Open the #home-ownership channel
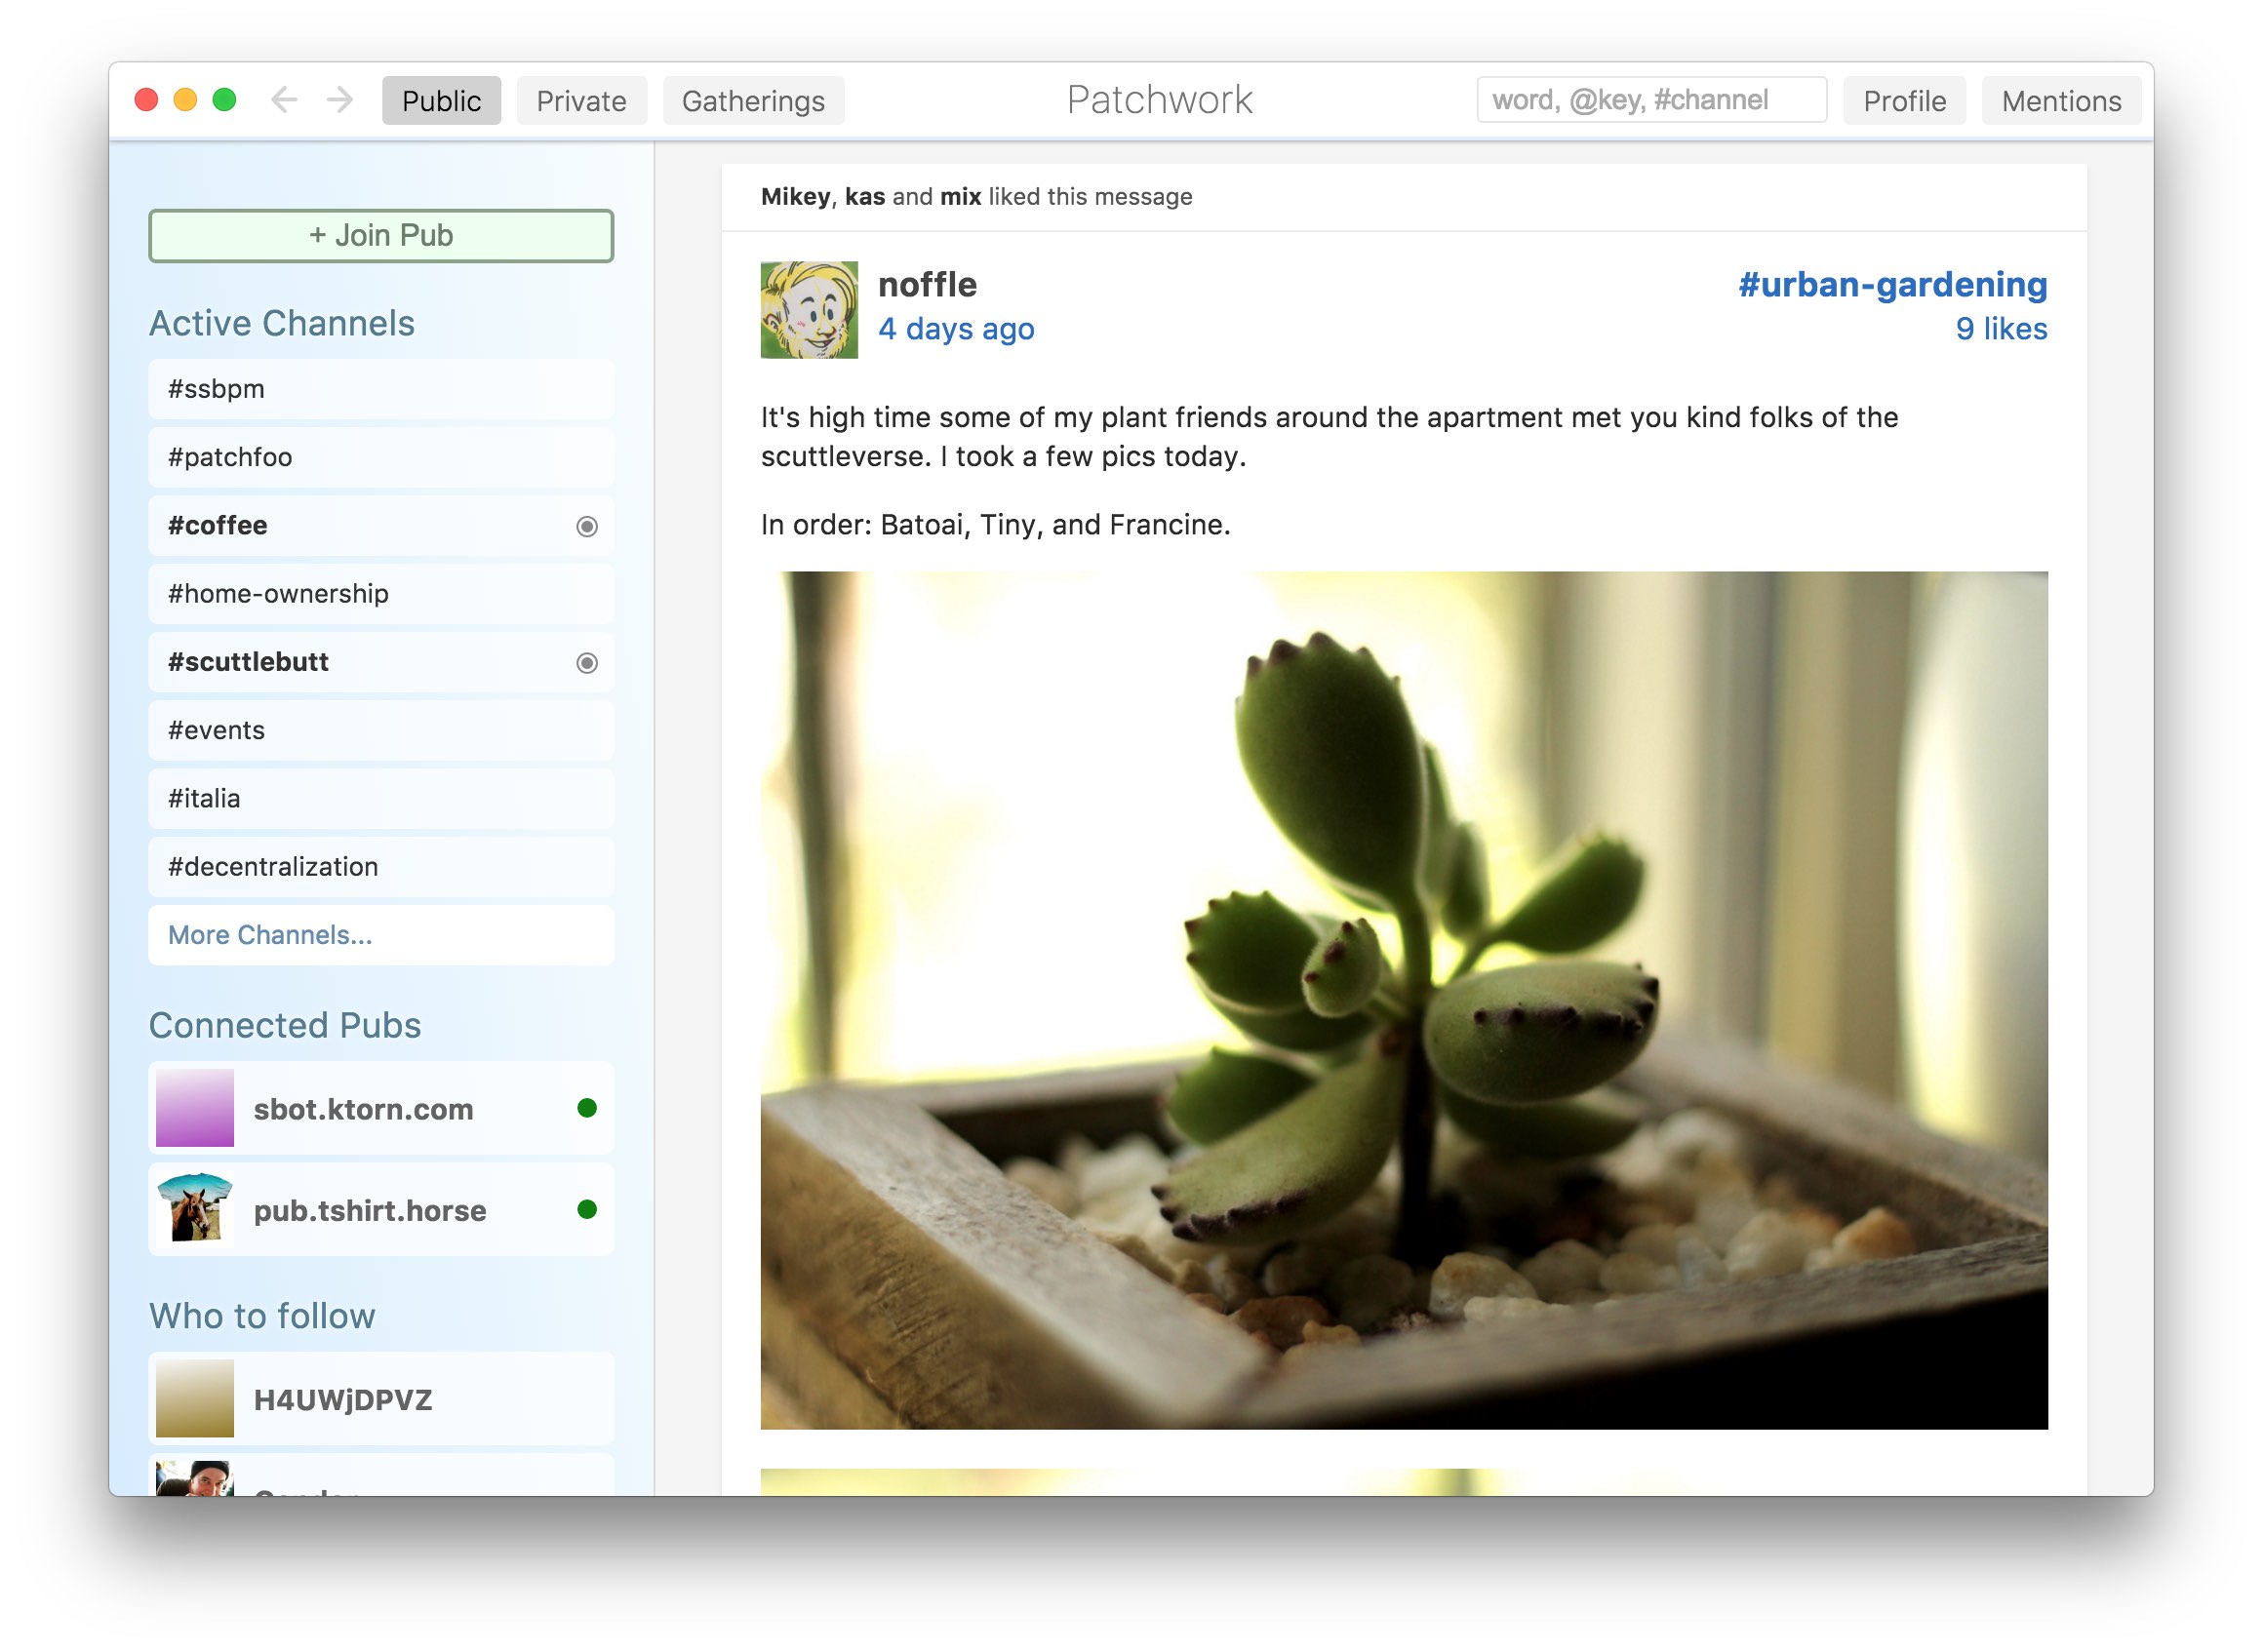This screenshot has height=1652, width=2263. 377,594
